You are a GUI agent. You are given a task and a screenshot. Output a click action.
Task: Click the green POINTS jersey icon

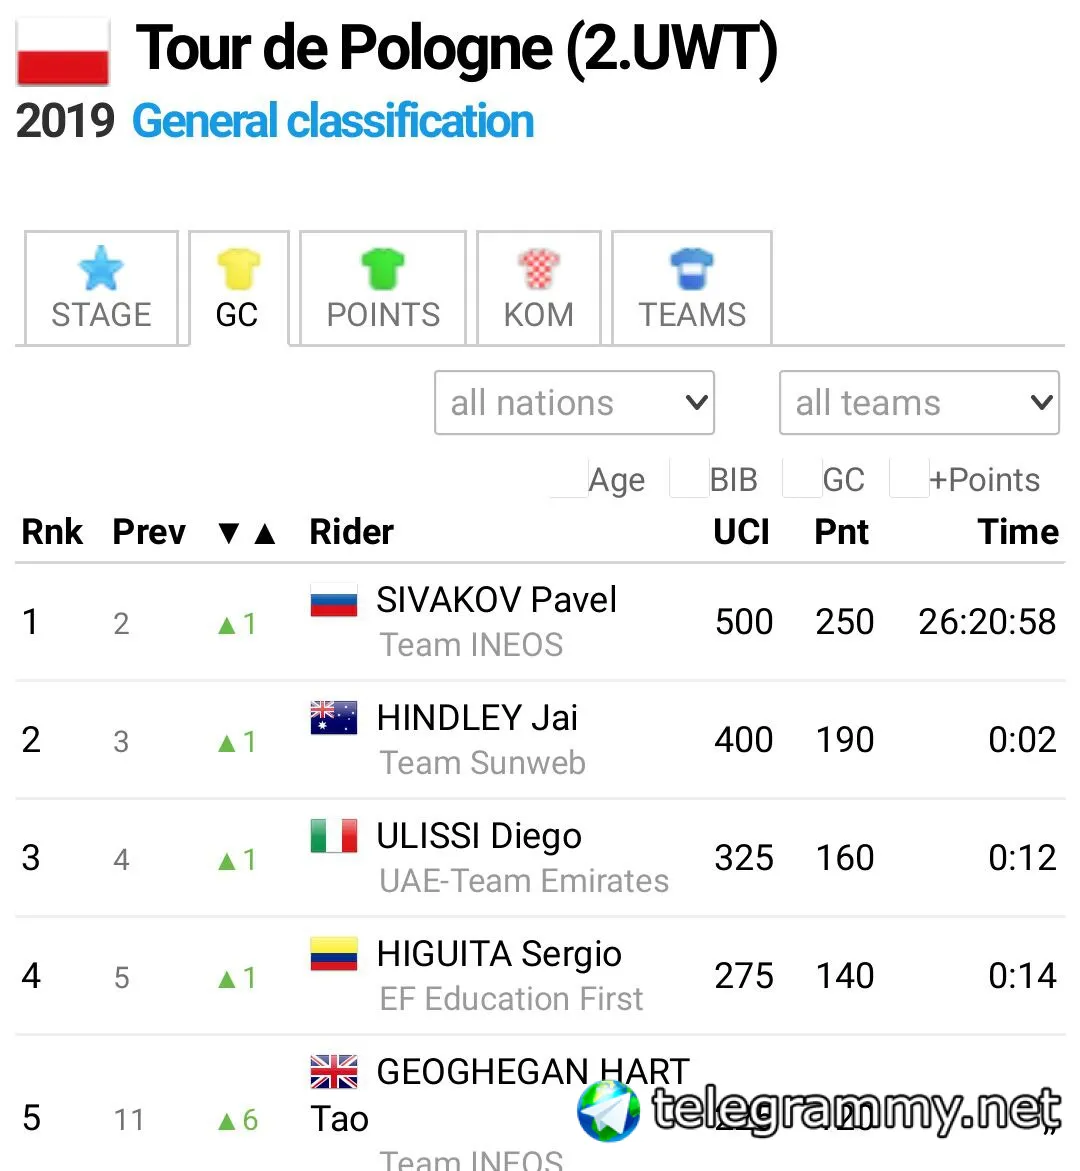tap(383, 268)
